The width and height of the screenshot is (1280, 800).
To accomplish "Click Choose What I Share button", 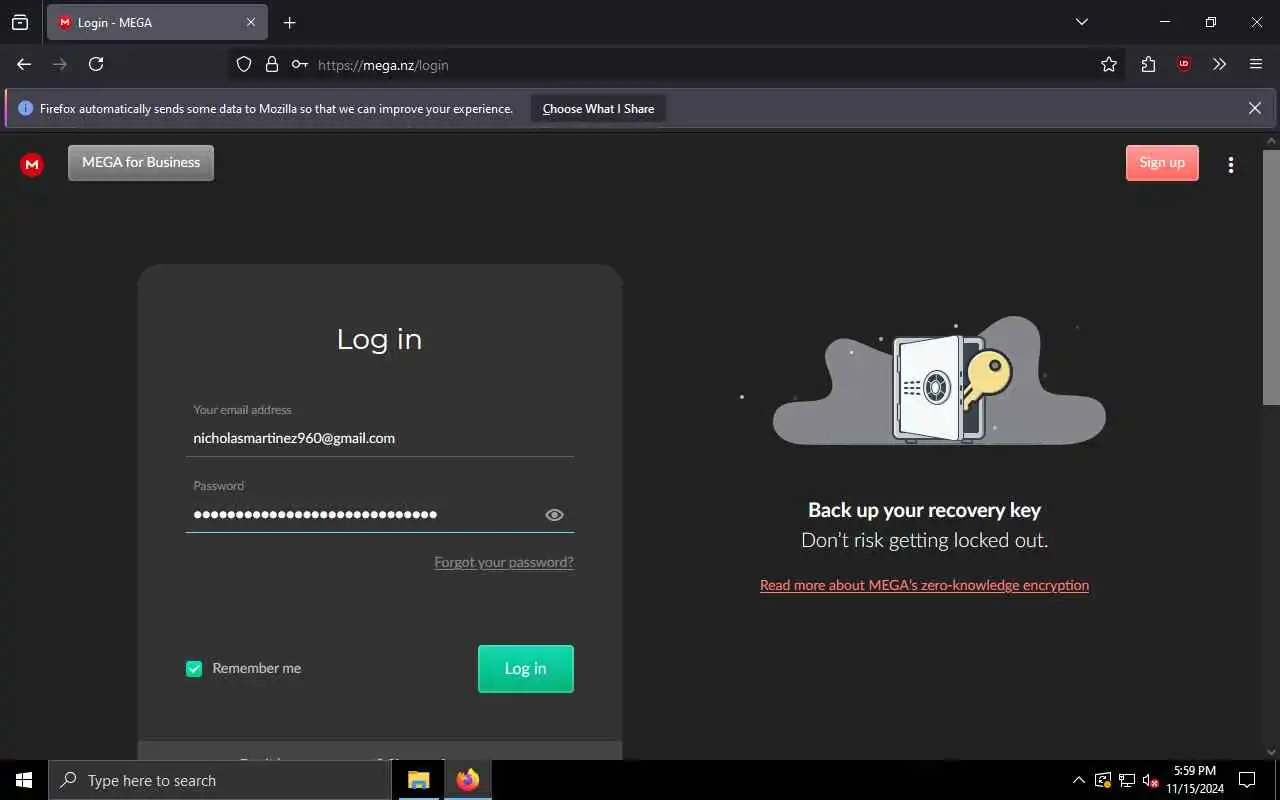I will click(x=598, y=109).
